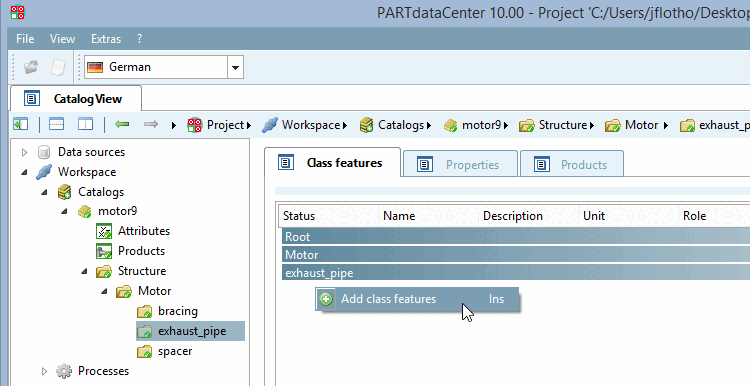Click the Class features tab icon

pyautogui.click(x=286, y=163)
